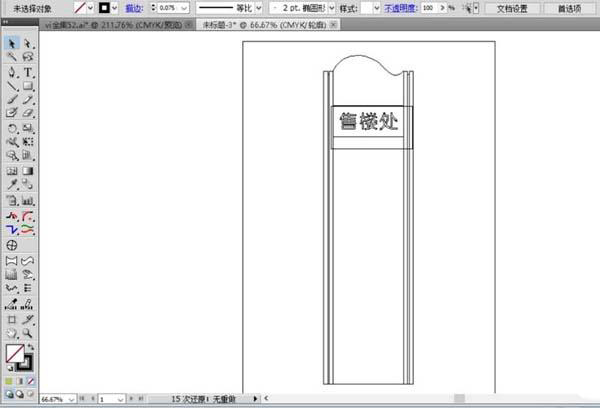Expand opacity slider arrow

pos(443,8)
